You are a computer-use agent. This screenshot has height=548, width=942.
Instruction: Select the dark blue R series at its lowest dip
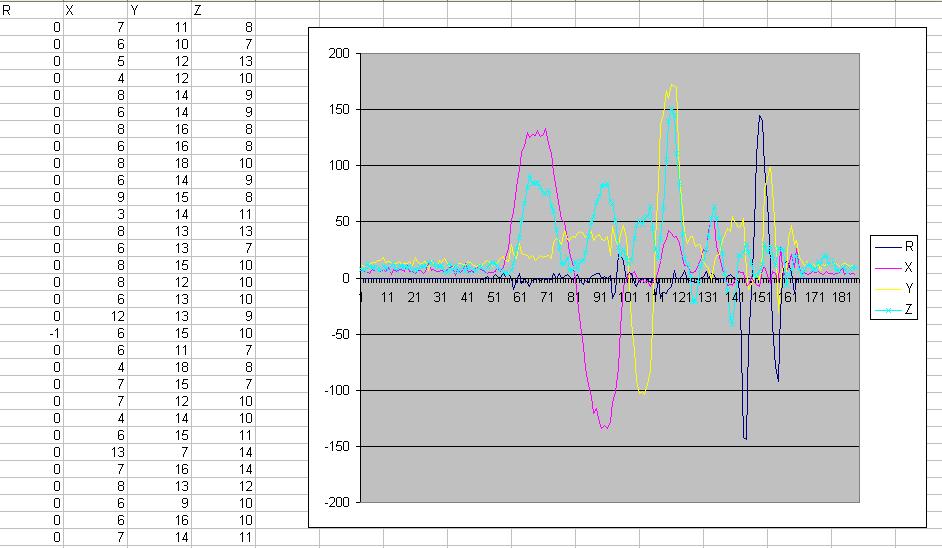tap(745, 438)
